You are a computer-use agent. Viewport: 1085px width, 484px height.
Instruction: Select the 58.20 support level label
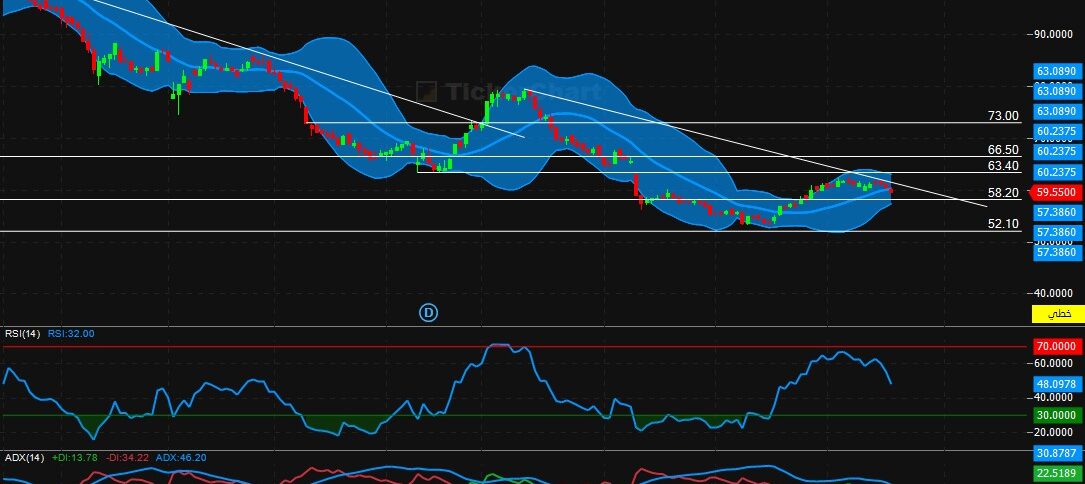(1002, 192)
